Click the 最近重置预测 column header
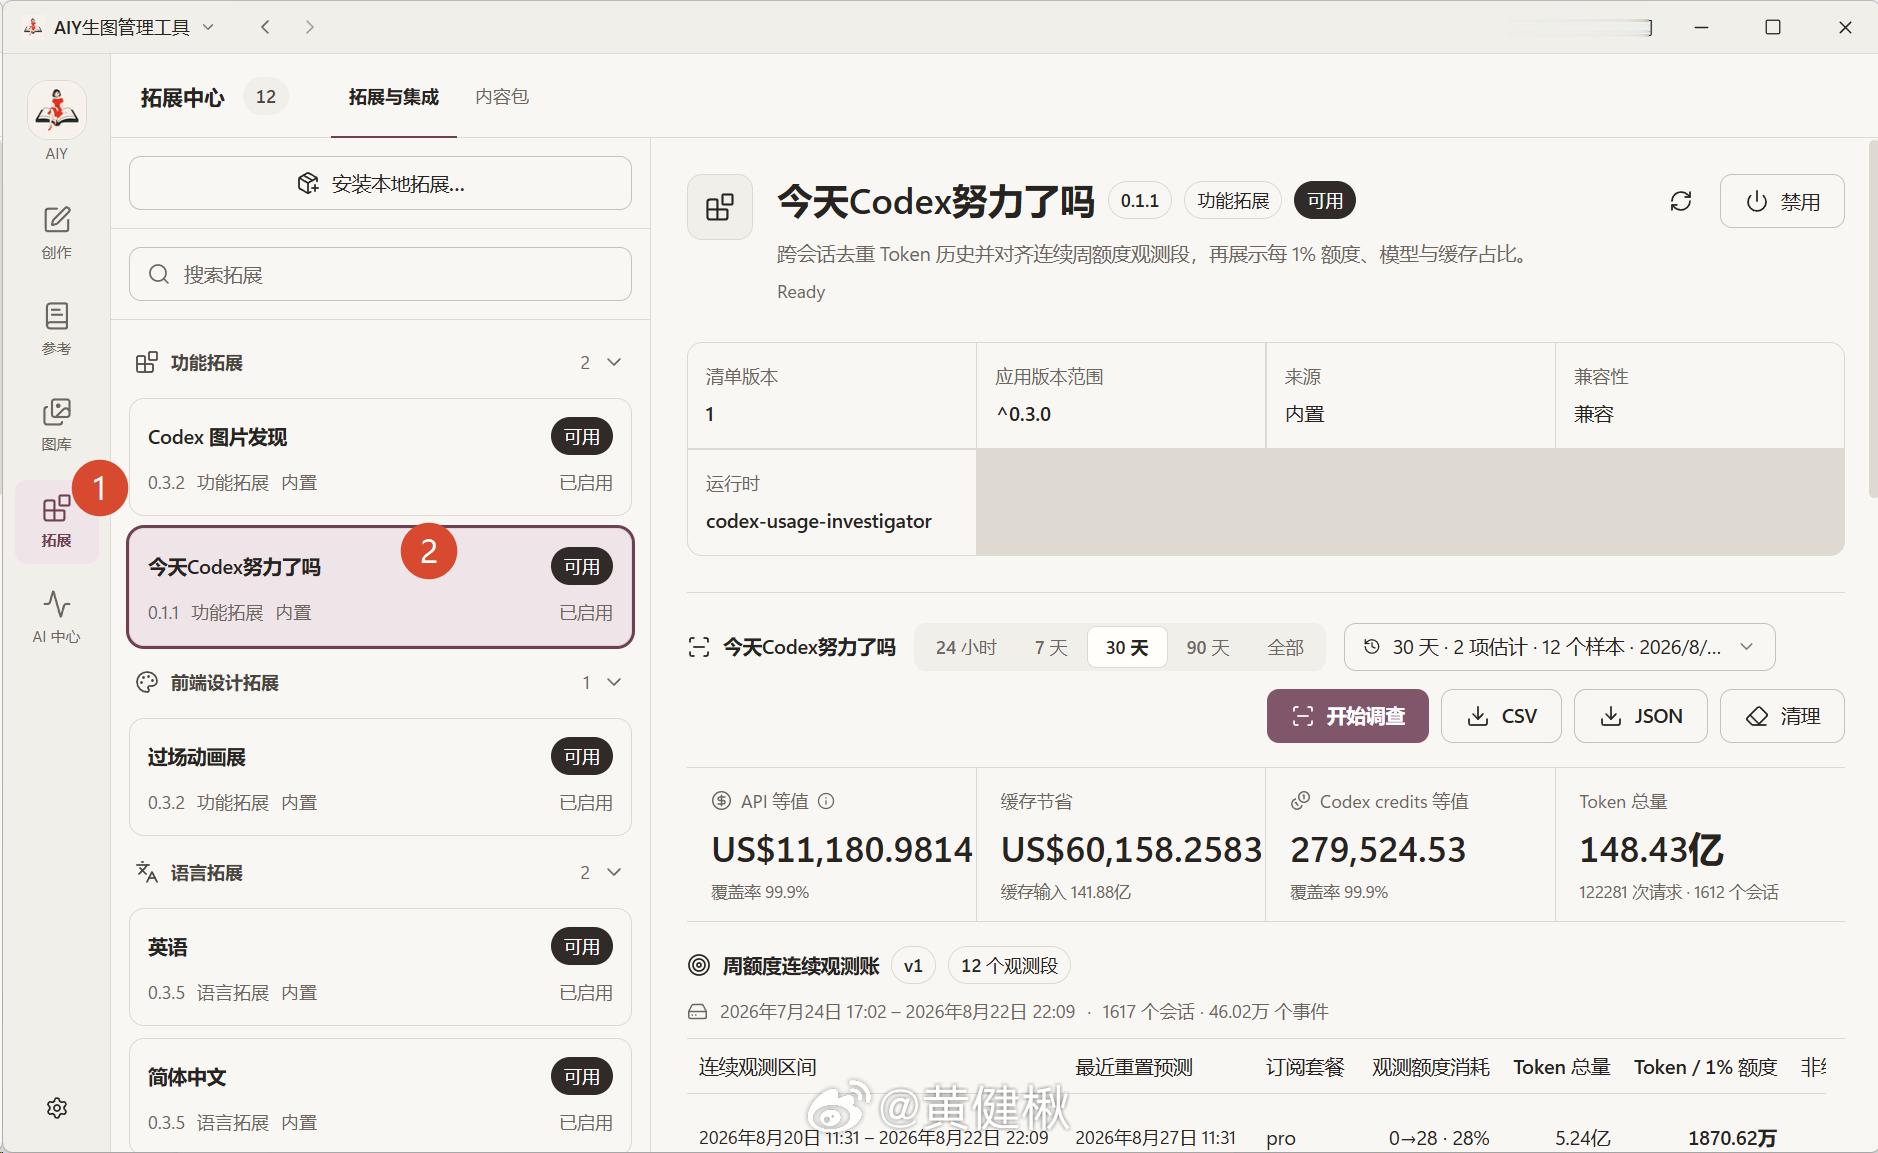 tap(1134, 1067)
